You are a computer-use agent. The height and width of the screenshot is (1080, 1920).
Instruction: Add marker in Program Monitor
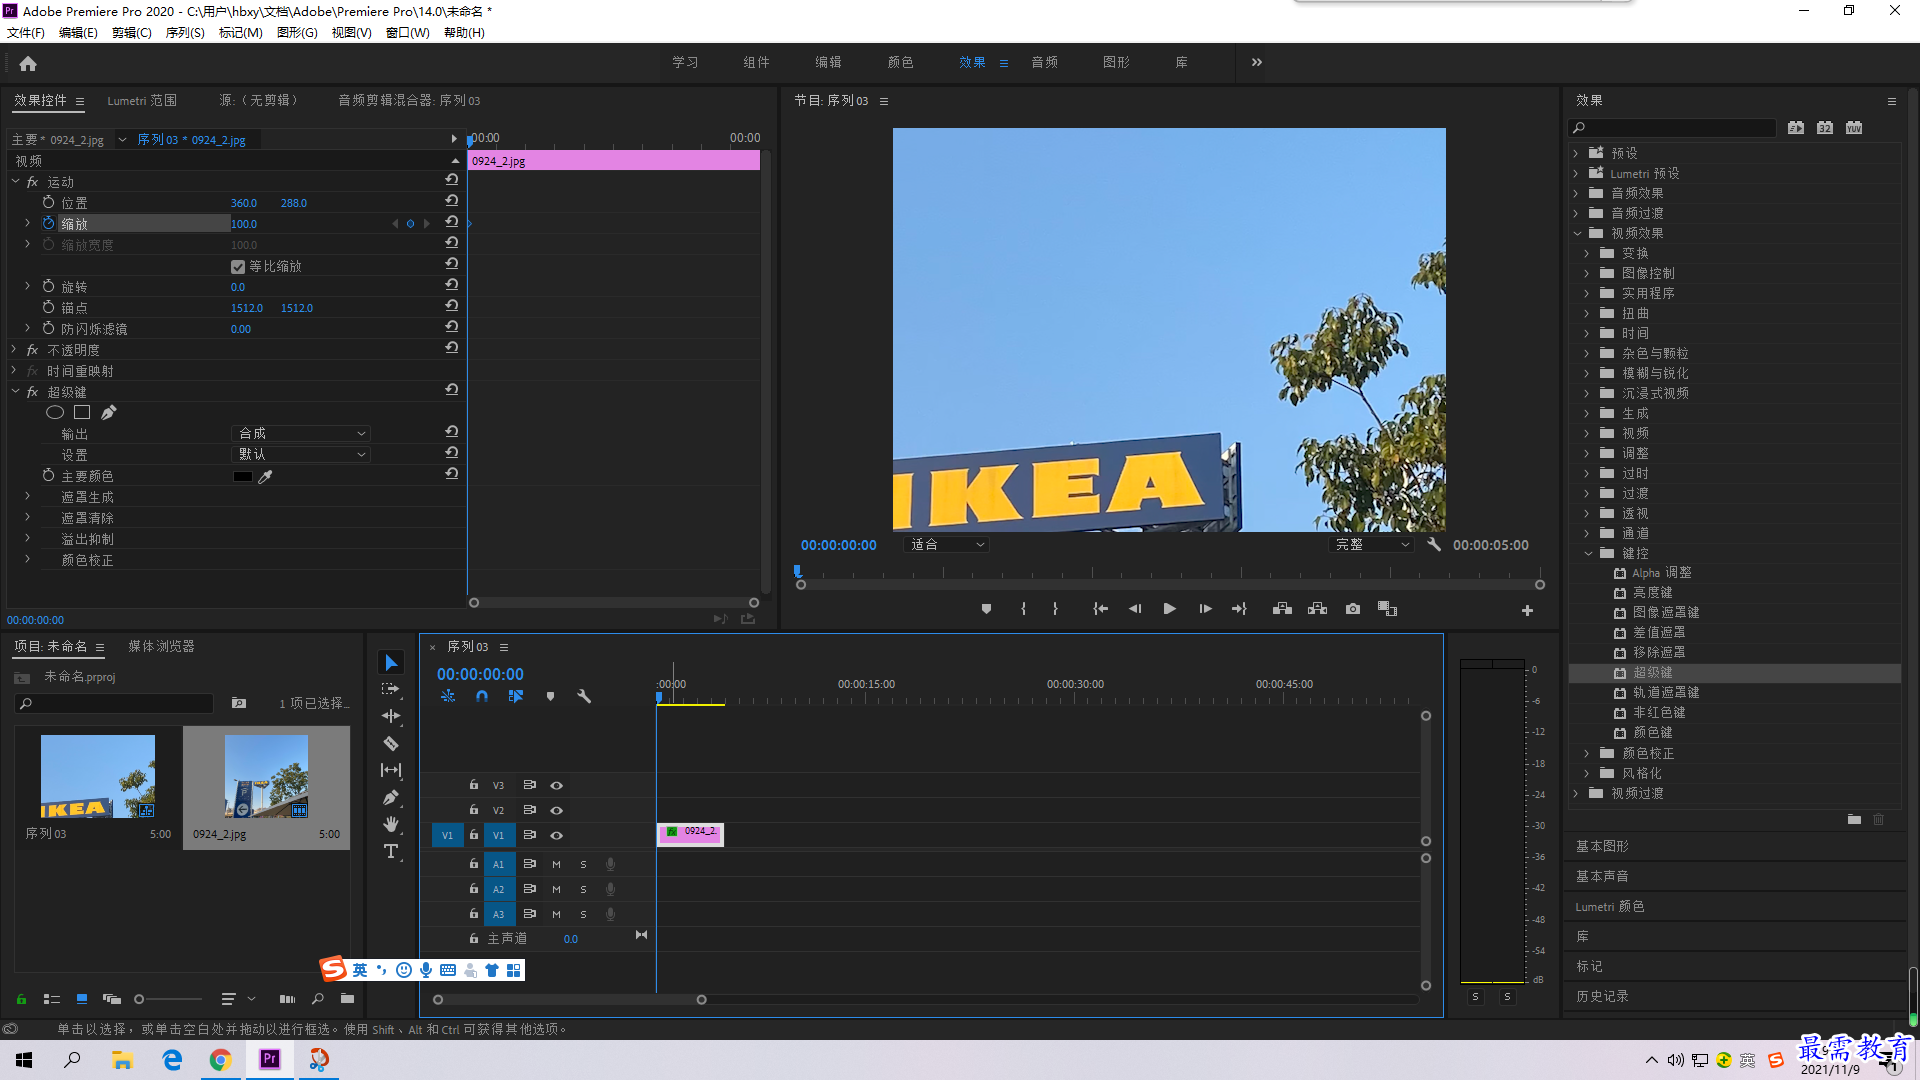pyautogui.click(x=986, y=609)
